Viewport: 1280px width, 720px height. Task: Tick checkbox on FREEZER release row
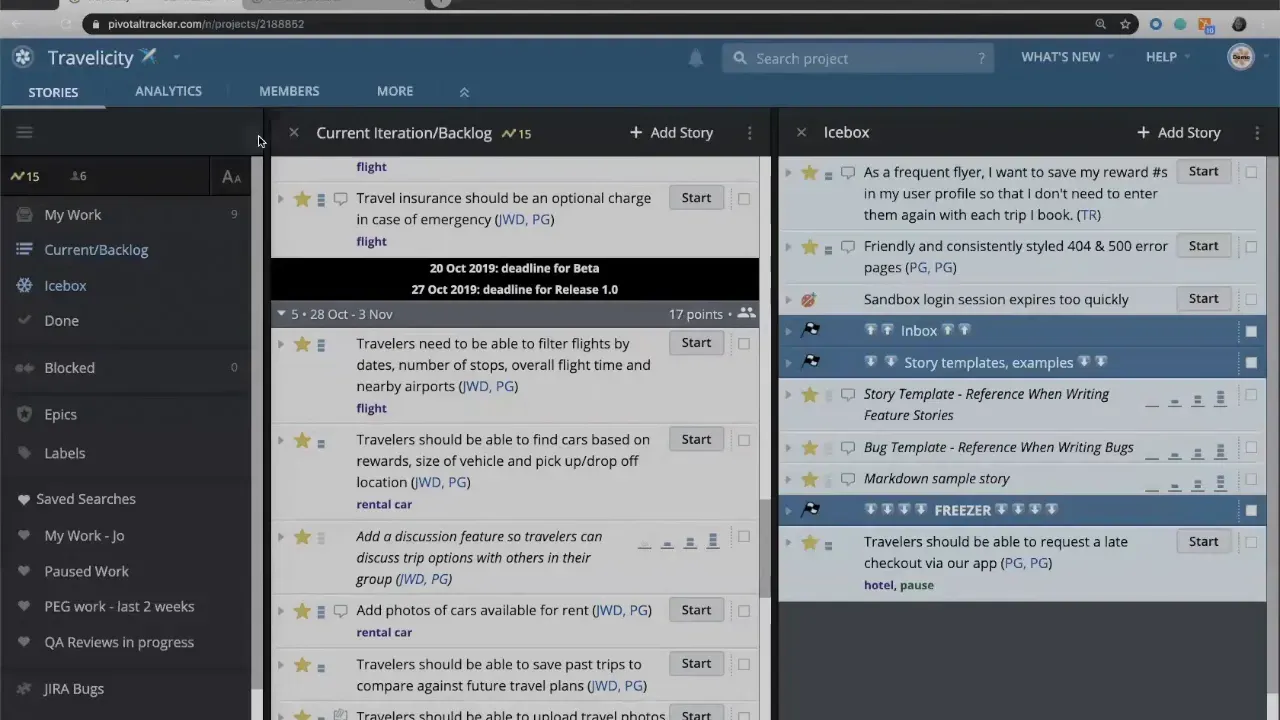pyautogui.click(x=1251, y=510)
